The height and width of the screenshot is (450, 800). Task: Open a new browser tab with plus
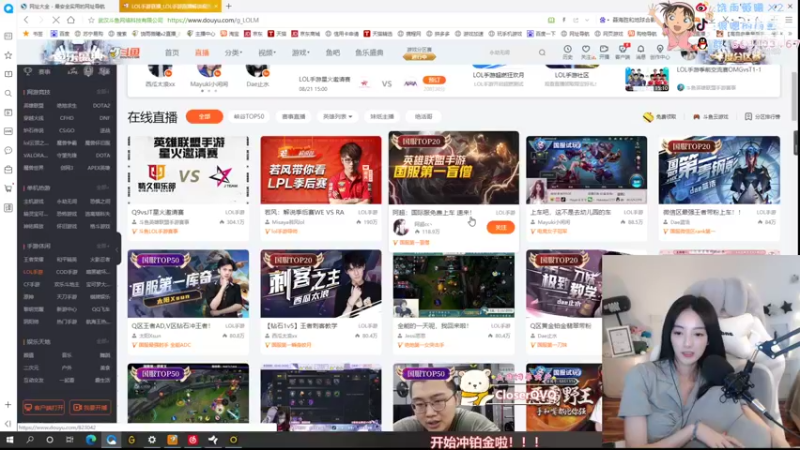click(229, 6)
